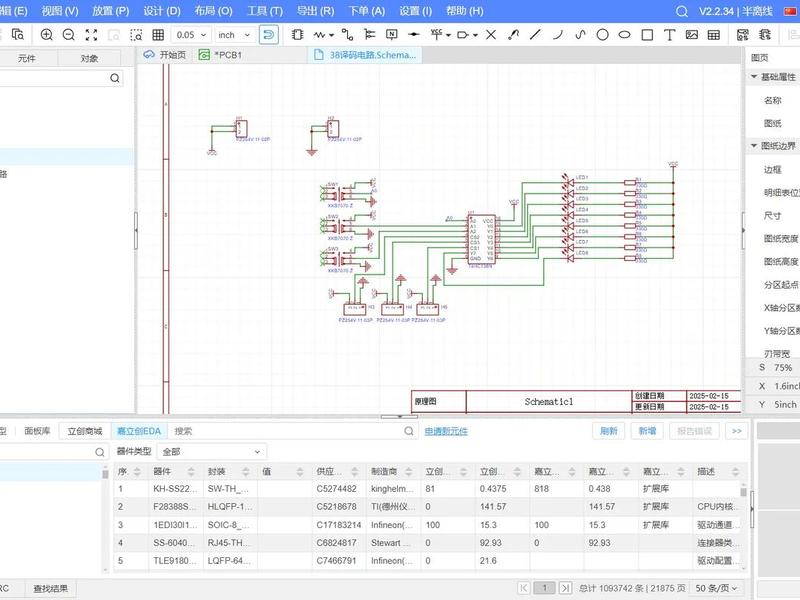The width and height of the screenshot is (800, 600).
Task: Select the Bezier curve tool
Action: [580, 35]
